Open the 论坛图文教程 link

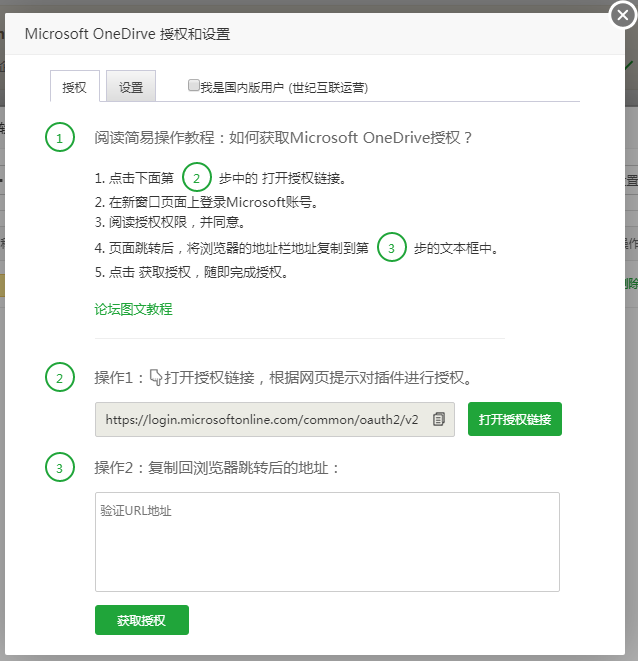(x=133, y=309)
